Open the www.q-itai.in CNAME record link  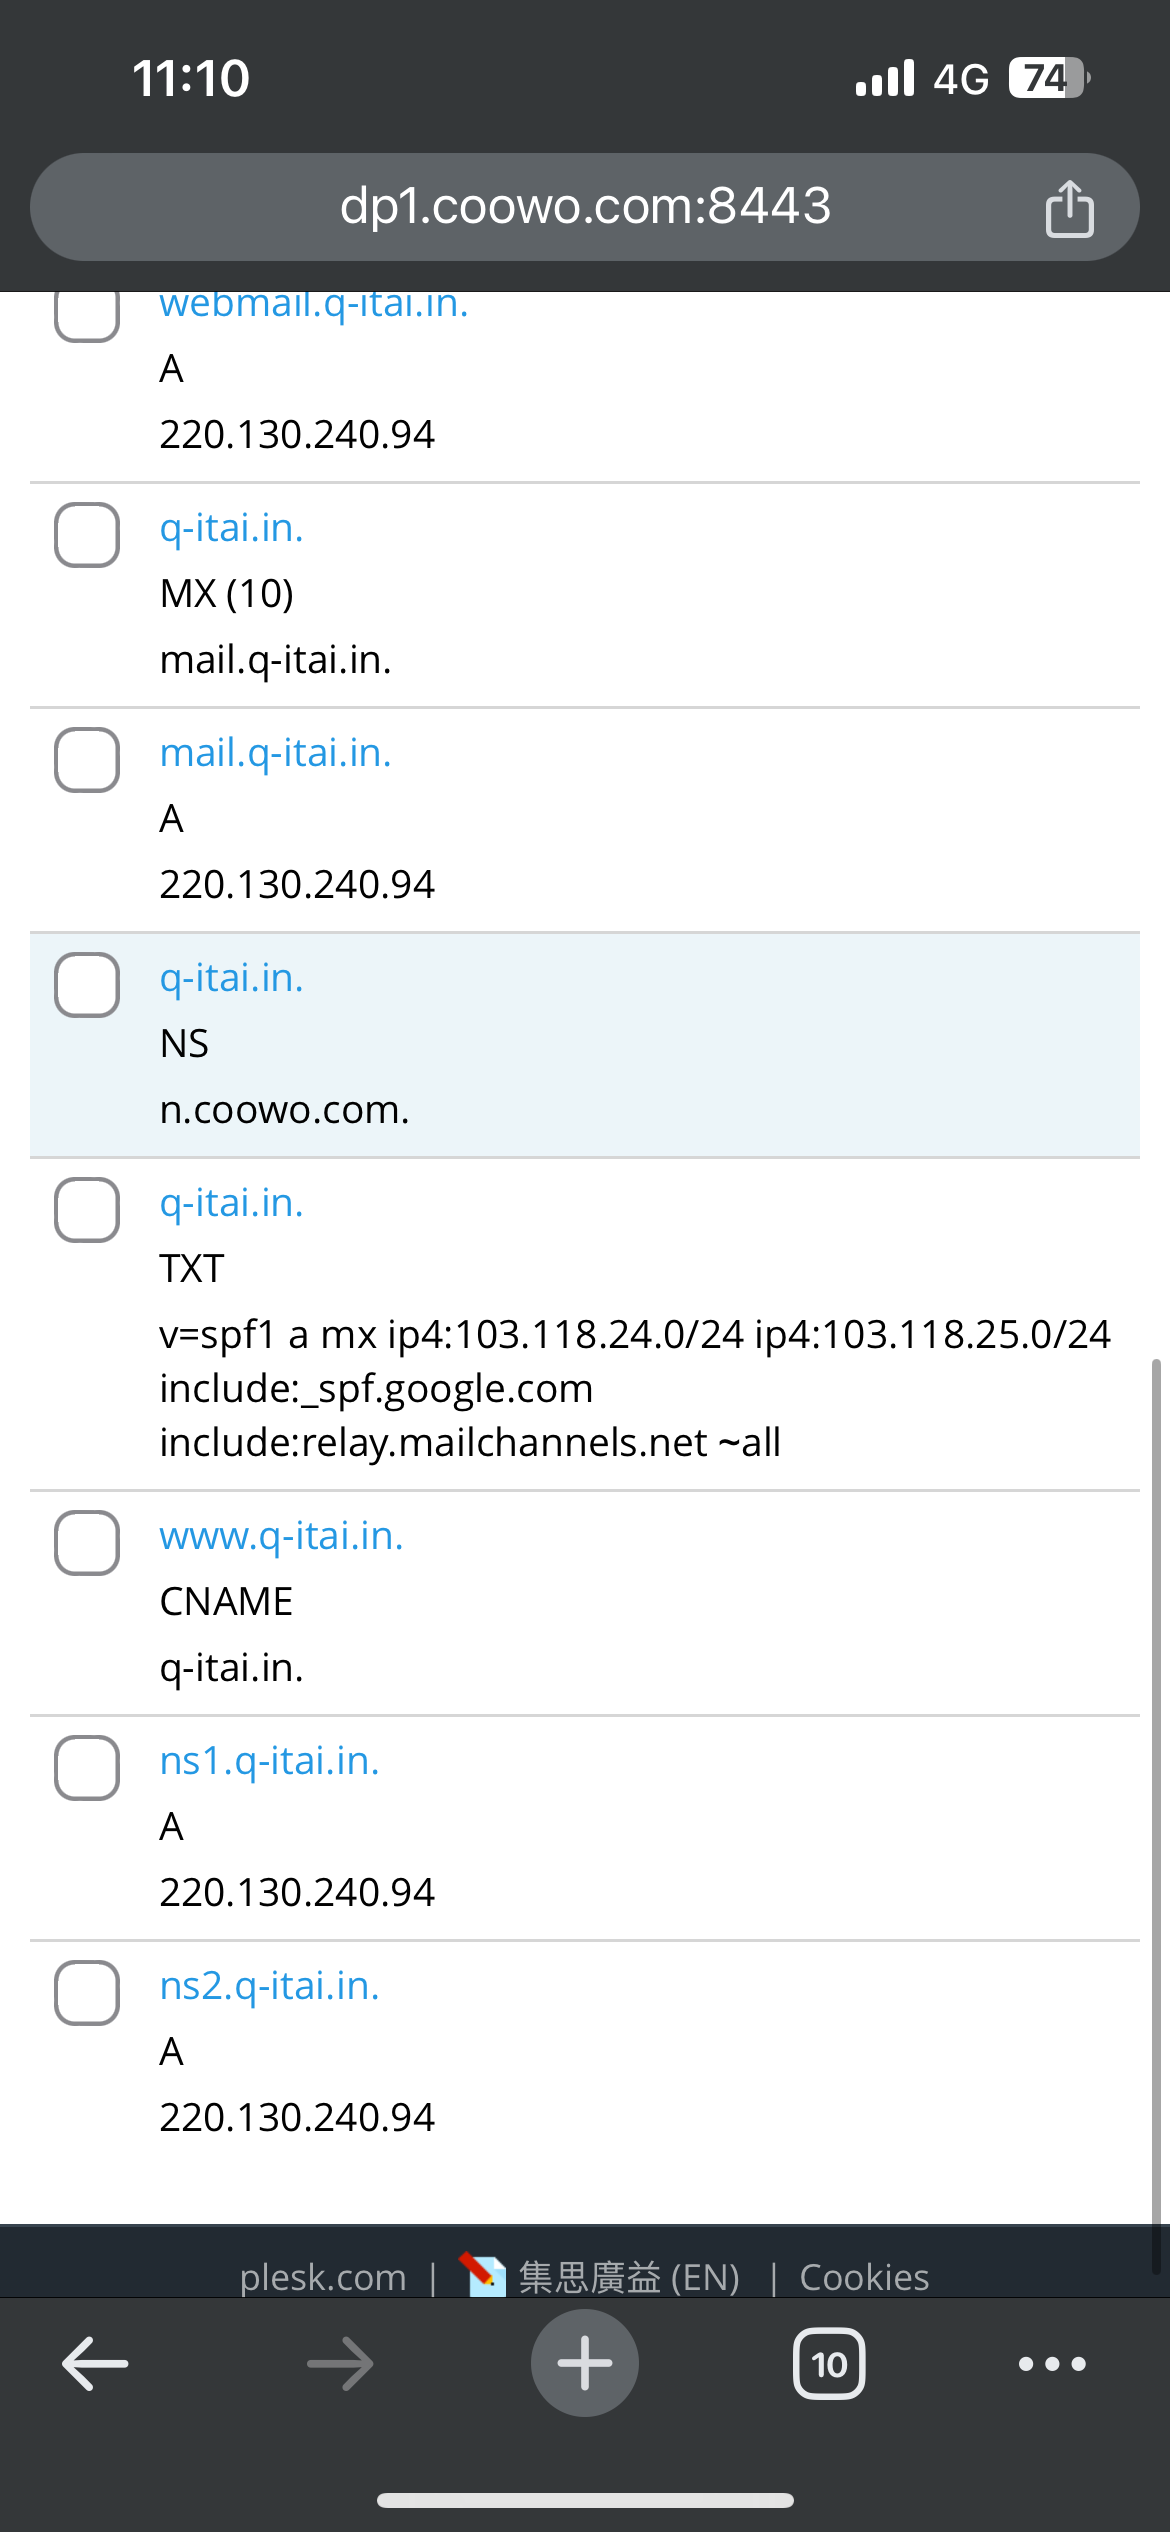(x=281, y=1536)
